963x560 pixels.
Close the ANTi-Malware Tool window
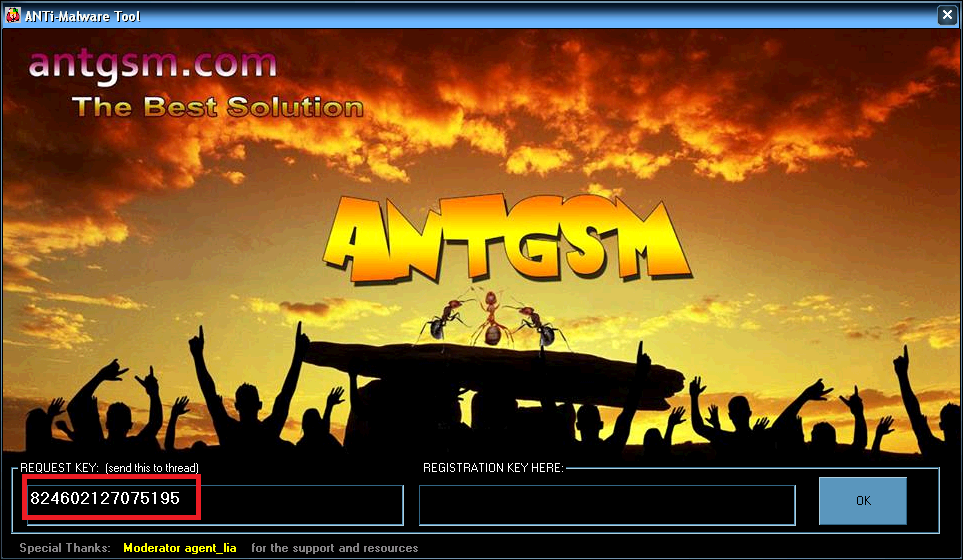pyautogui.click(x=947, y=15)
